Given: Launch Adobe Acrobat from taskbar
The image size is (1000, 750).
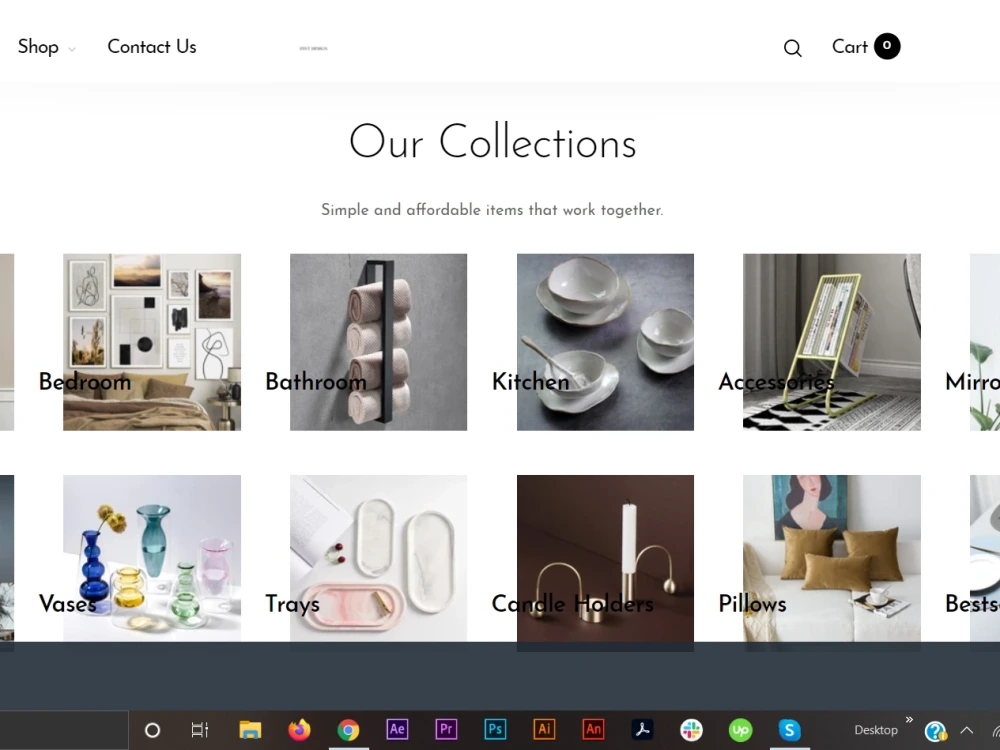Looking at the screenshot, I should 642,729.
